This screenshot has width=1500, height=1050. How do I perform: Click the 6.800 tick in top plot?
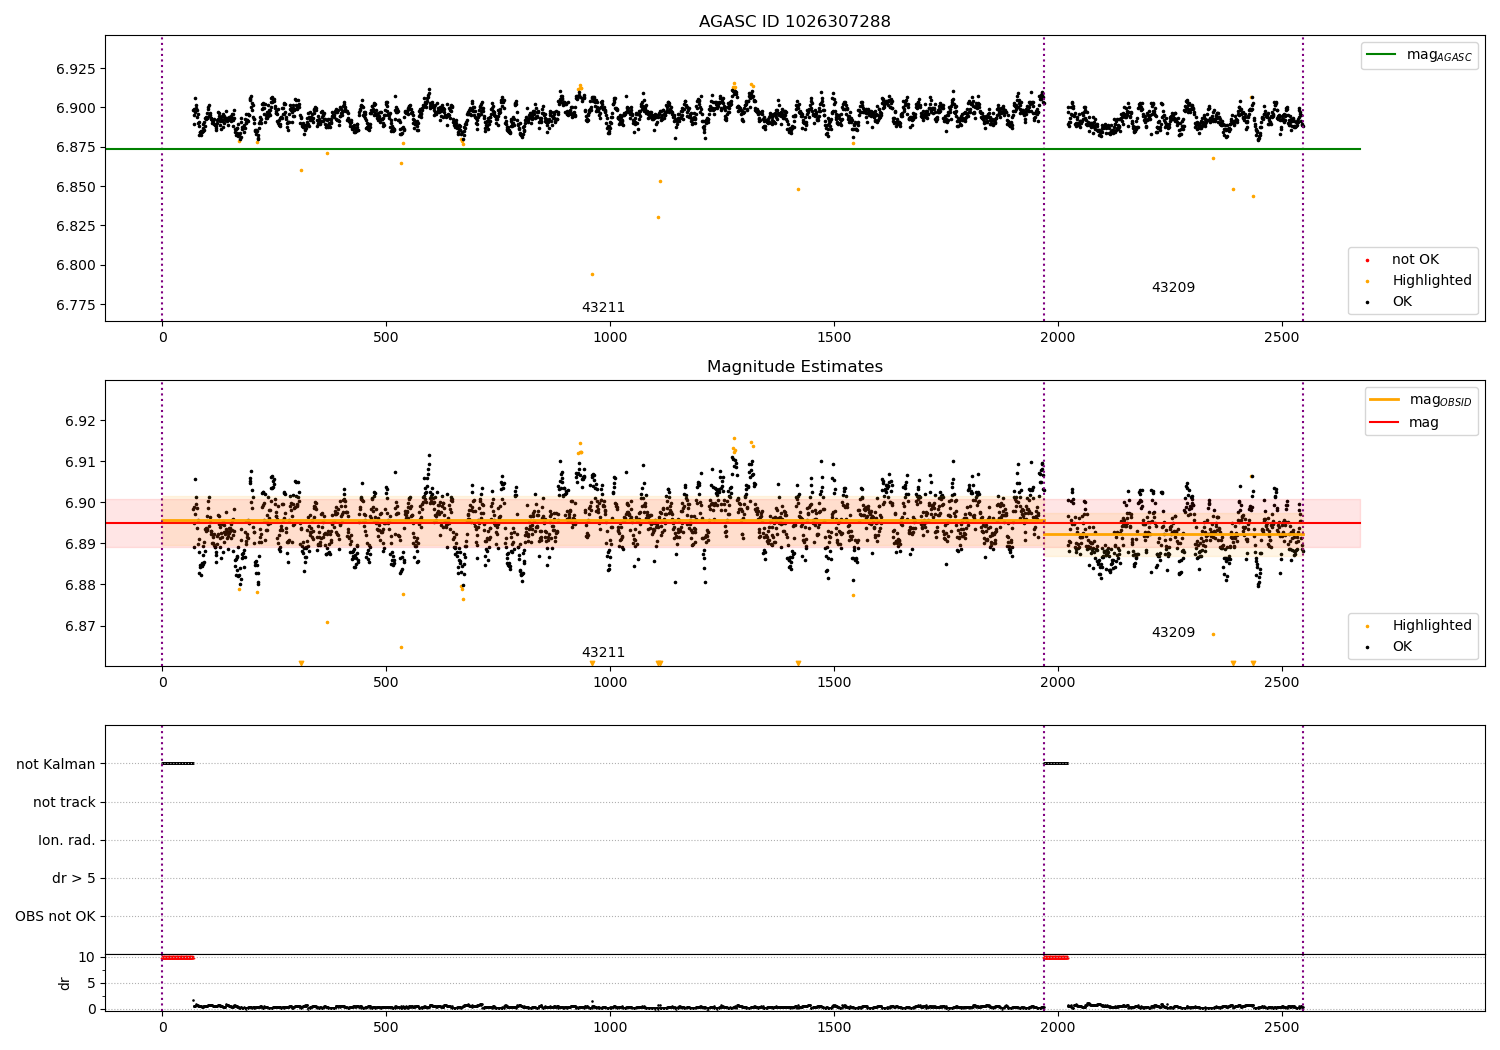pyautogui.click(x=76, y=266)
